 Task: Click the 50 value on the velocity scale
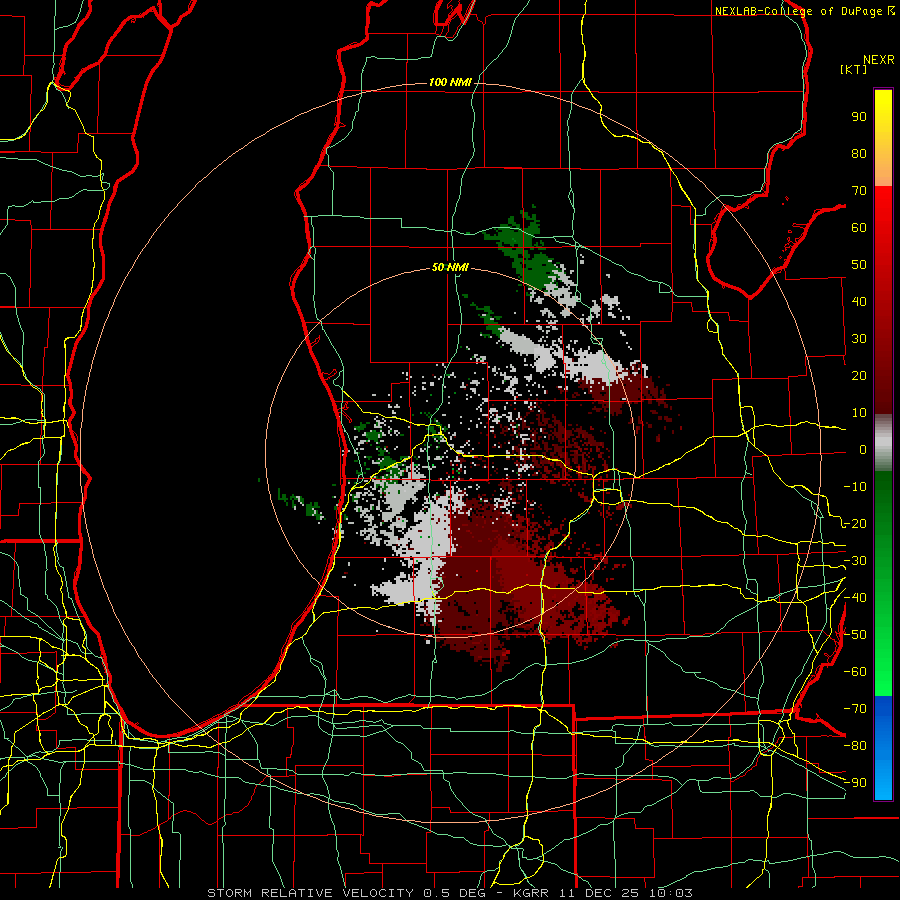point(859,265)
